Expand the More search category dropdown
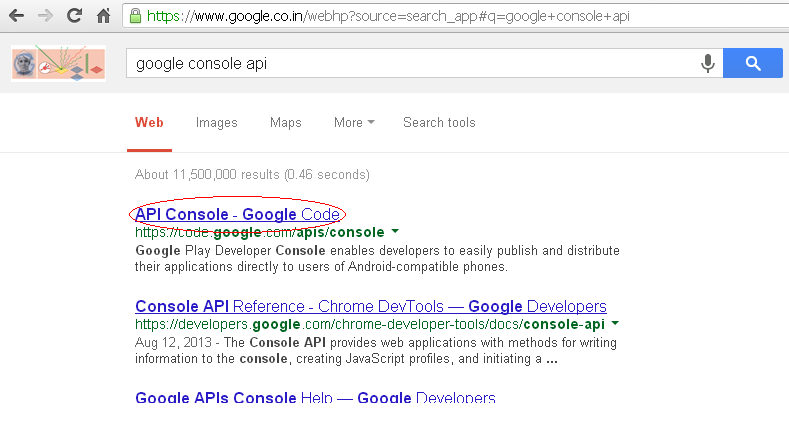This screenshot has width=789, height=431. [354, 122]
